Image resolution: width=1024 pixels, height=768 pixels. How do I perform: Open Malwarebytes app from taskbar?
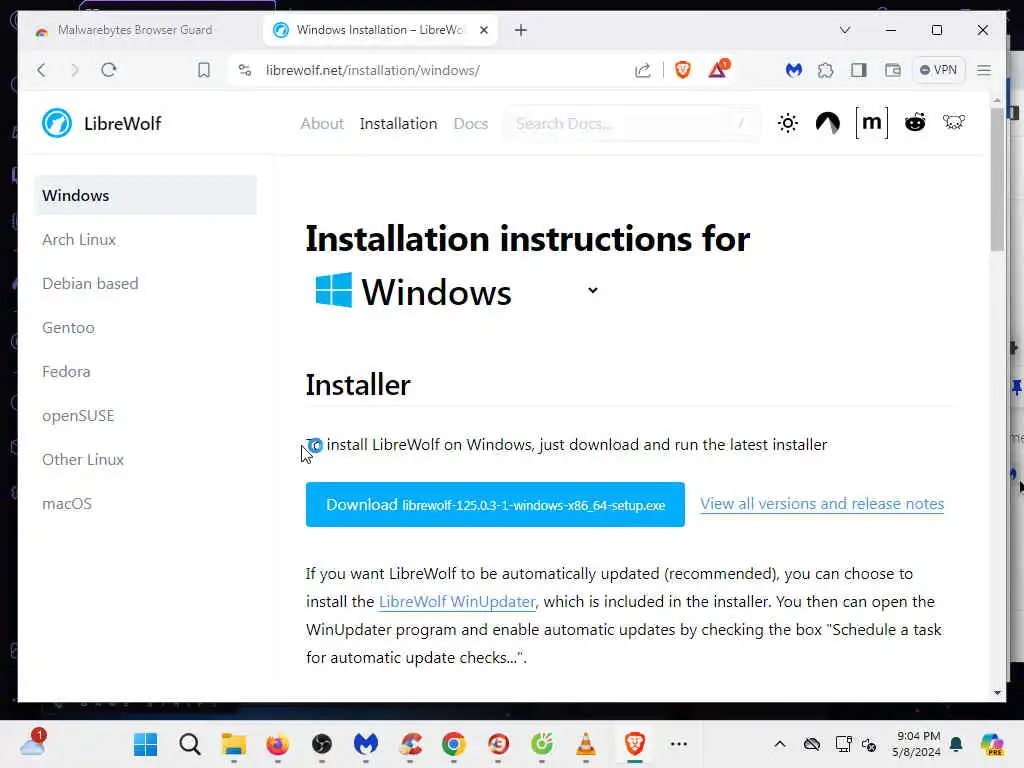coord(366,744)
